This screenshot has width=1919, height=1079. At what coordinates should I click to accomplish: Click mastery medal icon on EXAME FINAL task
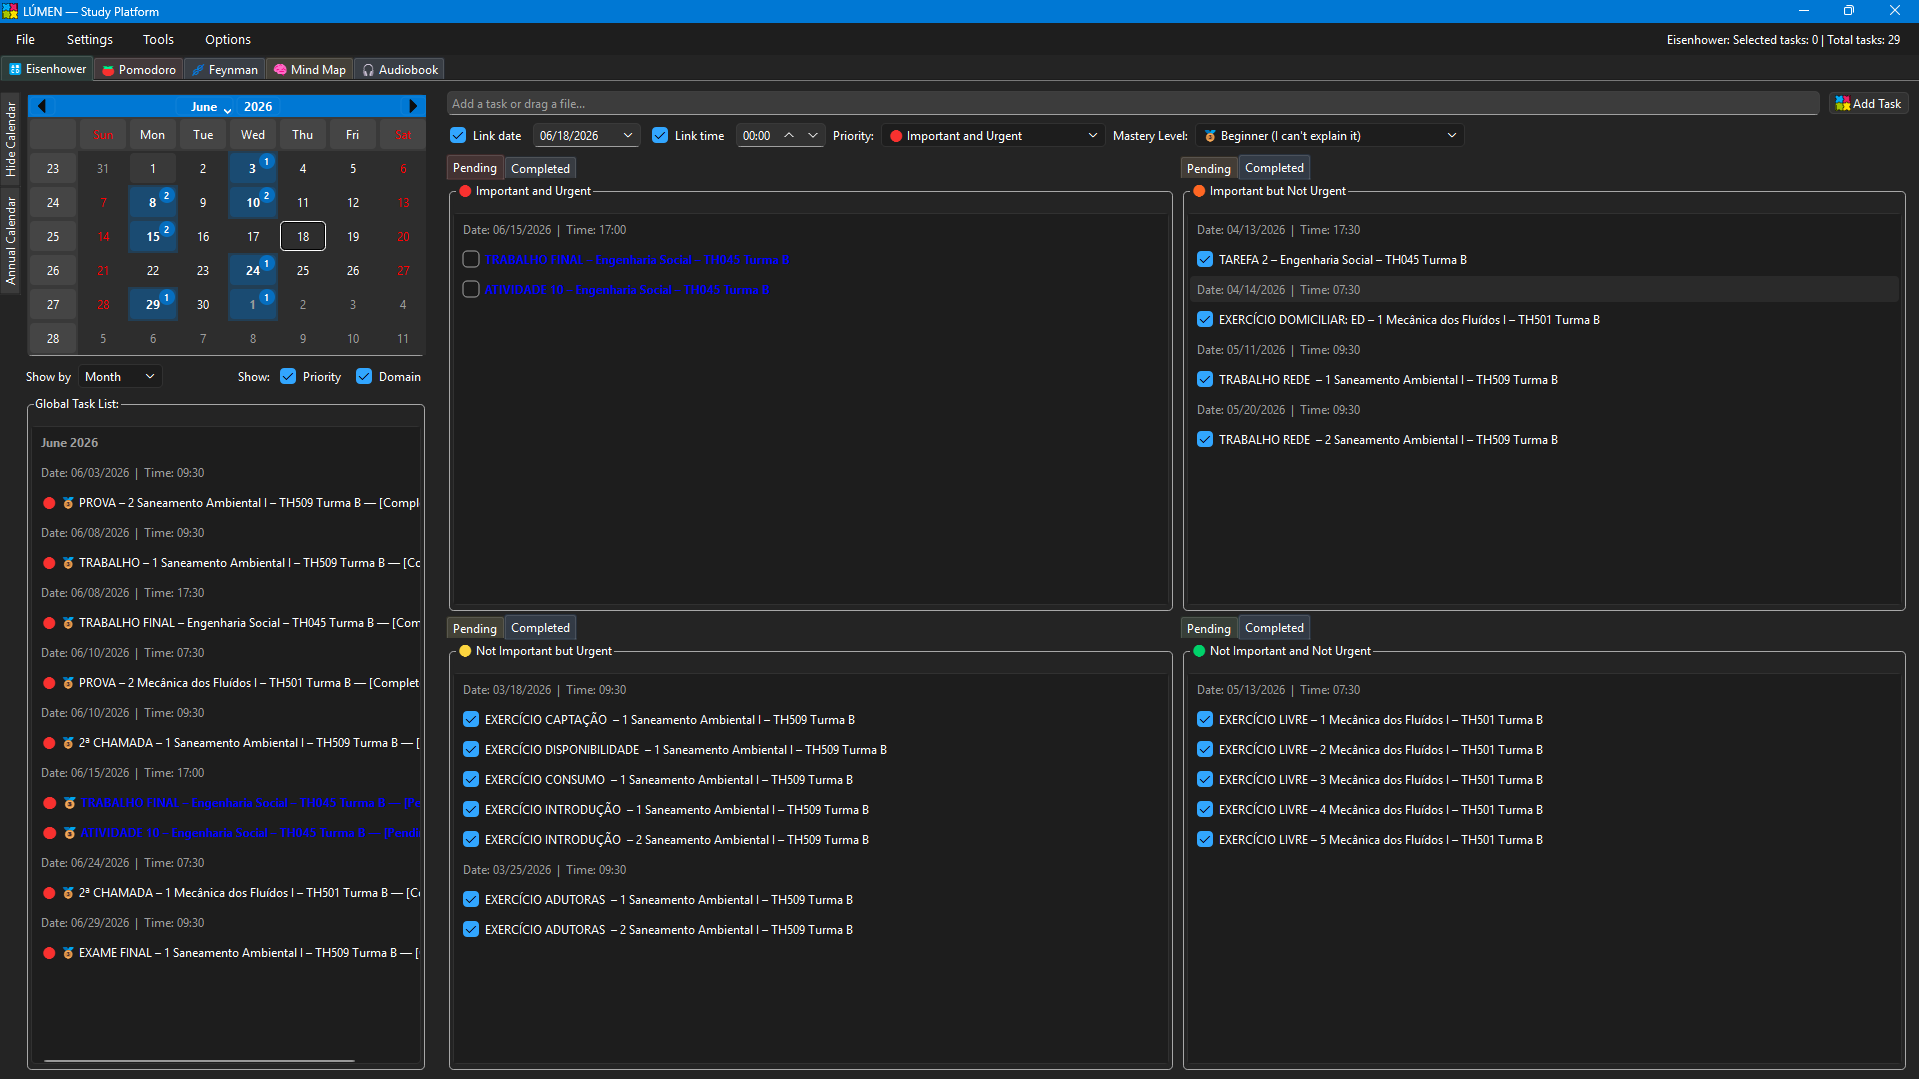point(69,953)
